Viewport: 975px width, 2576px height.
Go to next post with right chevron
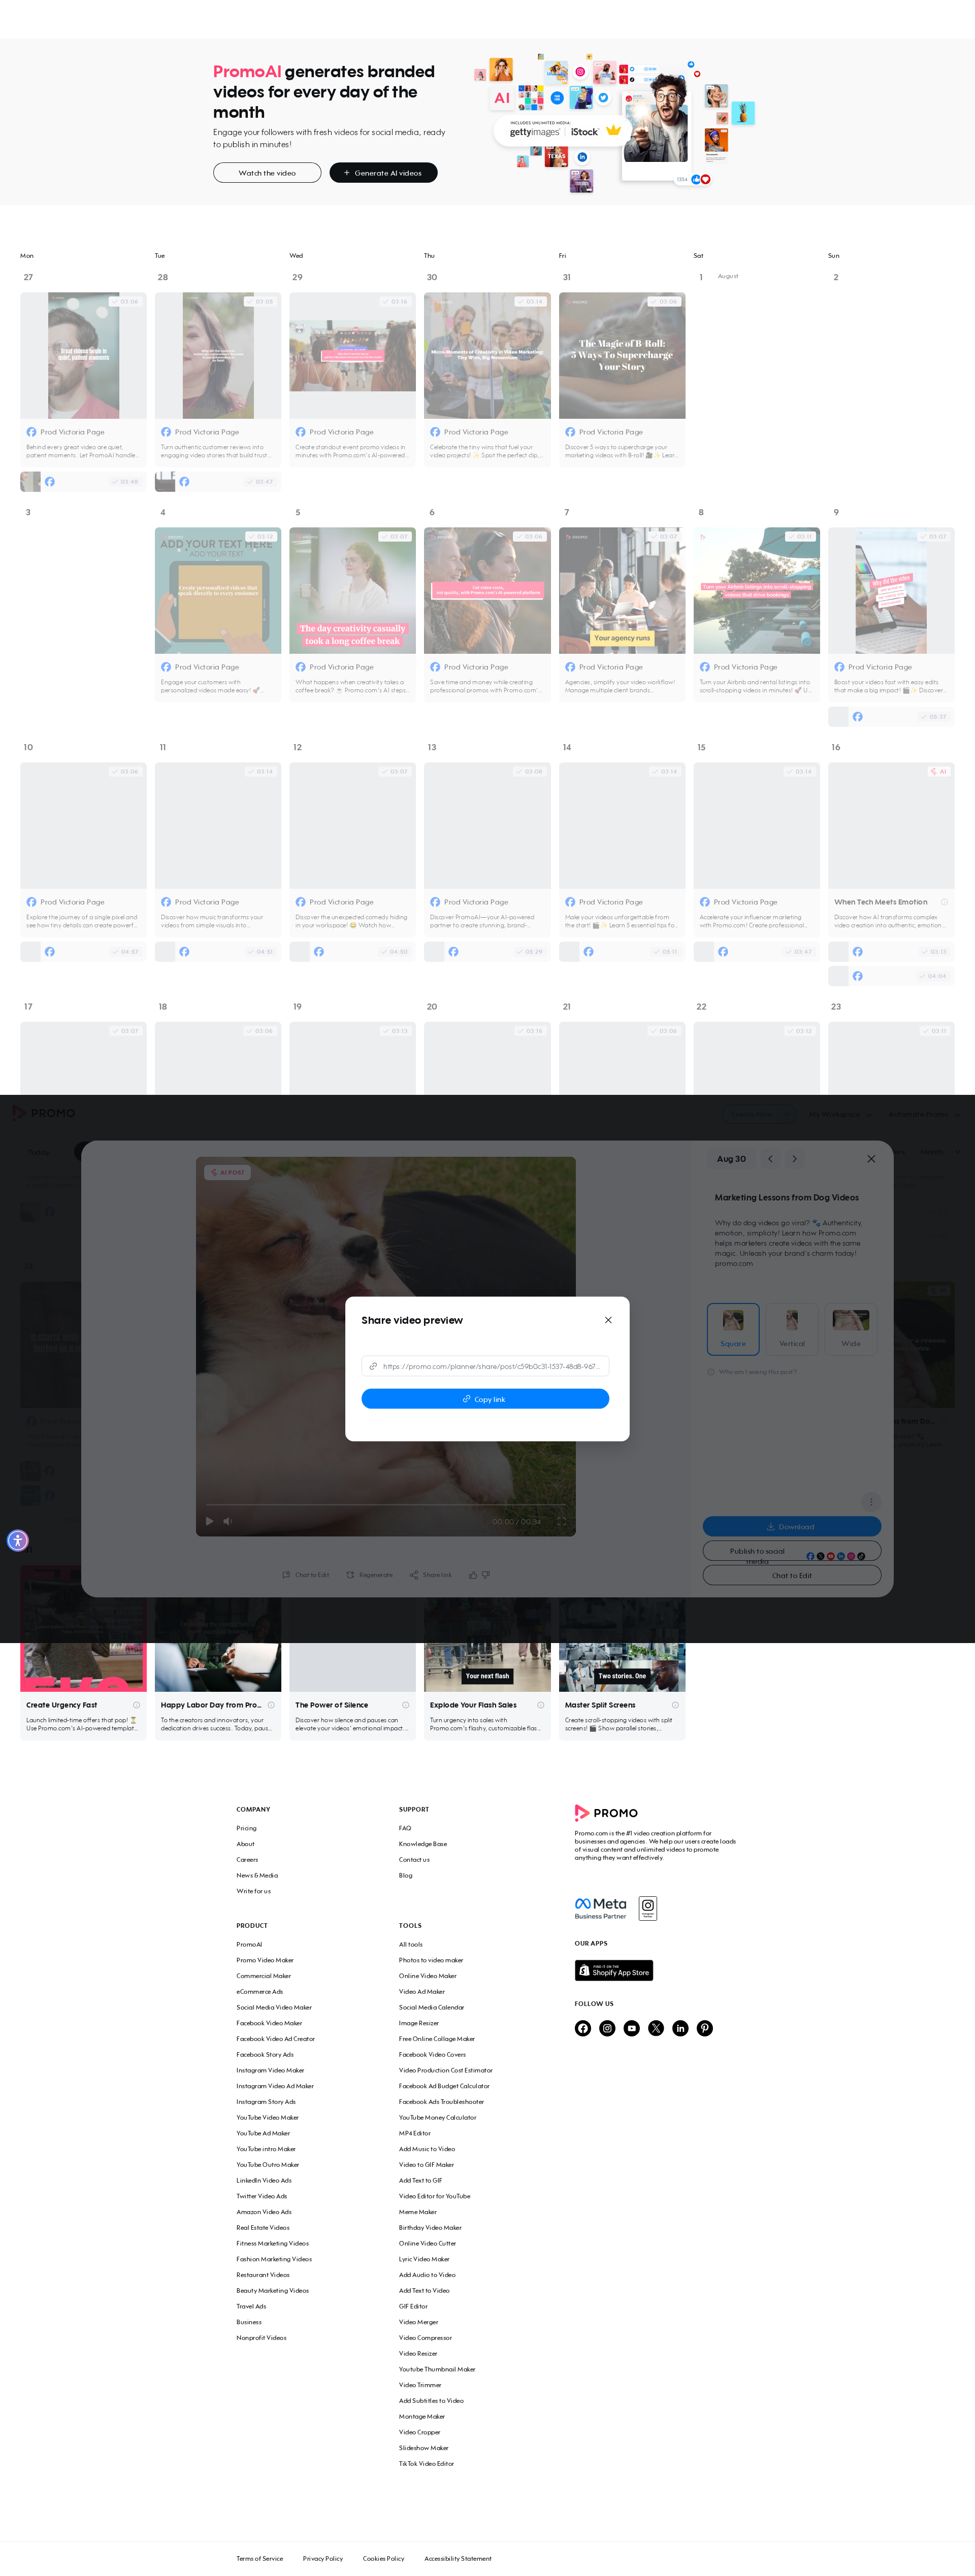794,1159
